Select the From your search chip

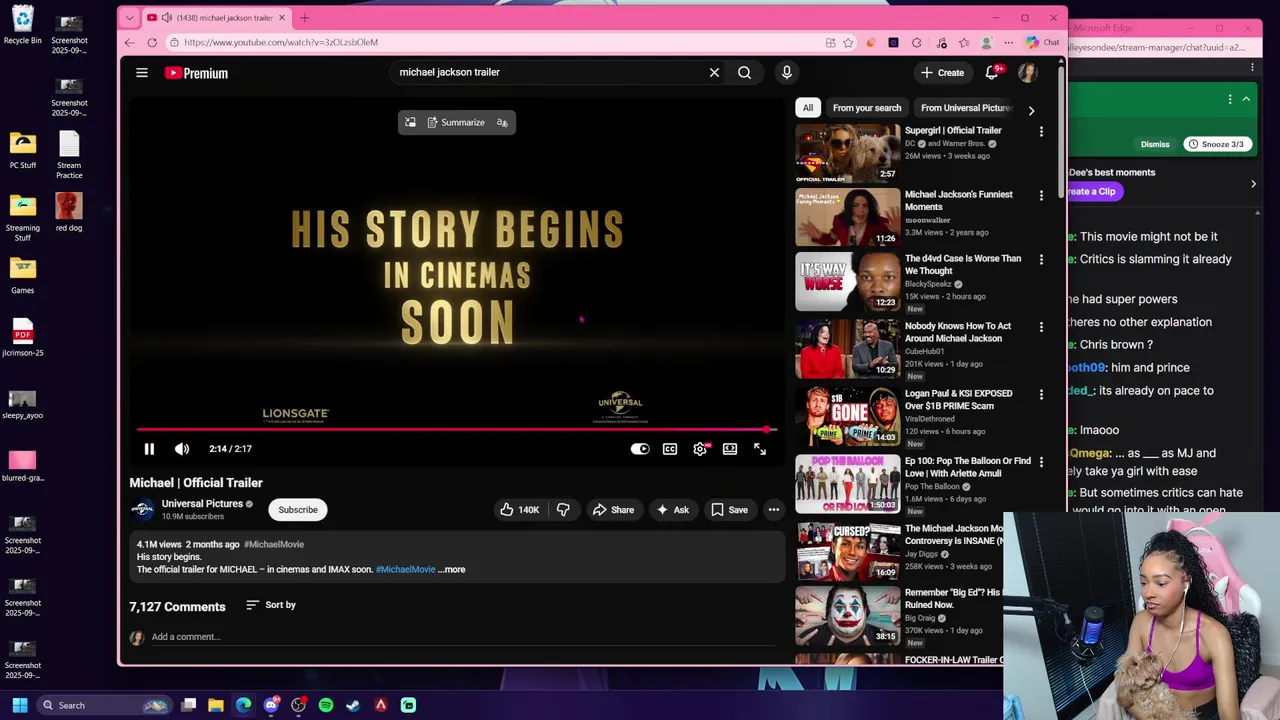pyautogui.click(x=867, y=108)
